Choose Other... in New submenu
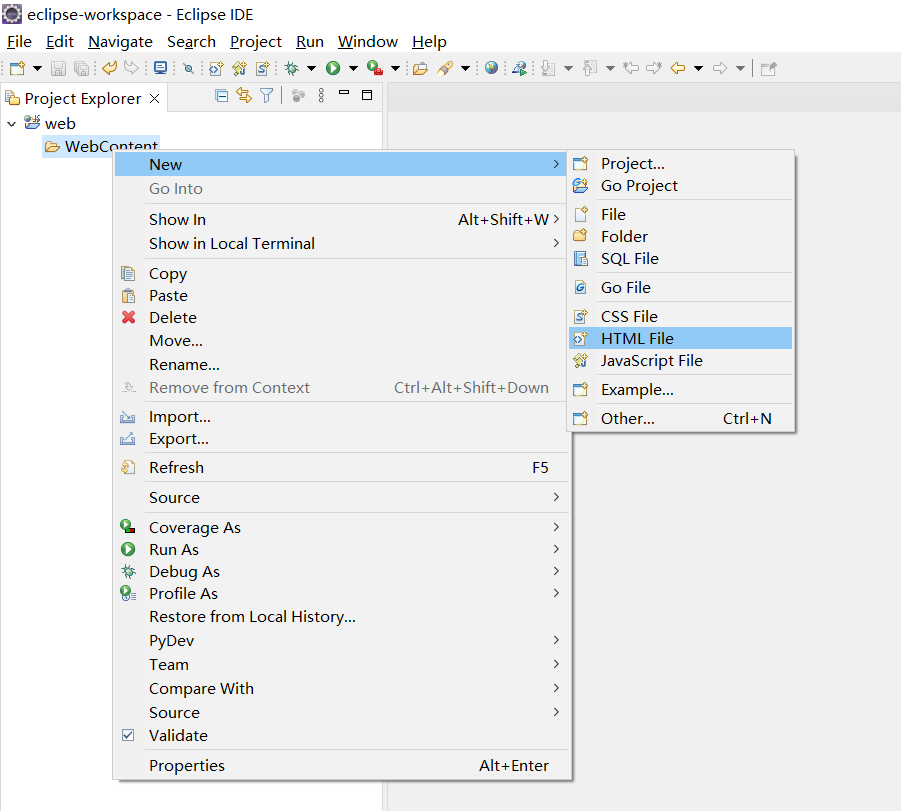 tap(680, 418)
